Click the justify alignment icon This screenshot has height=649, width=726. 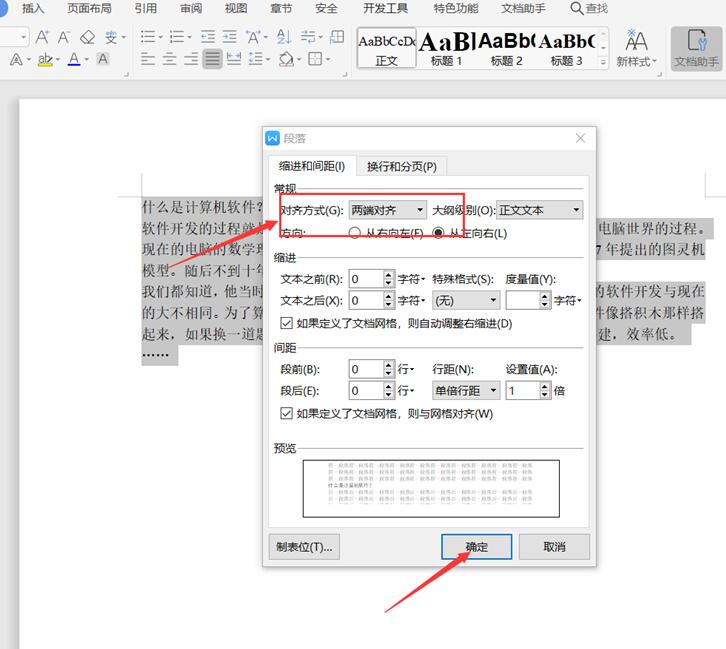point(212,59)
